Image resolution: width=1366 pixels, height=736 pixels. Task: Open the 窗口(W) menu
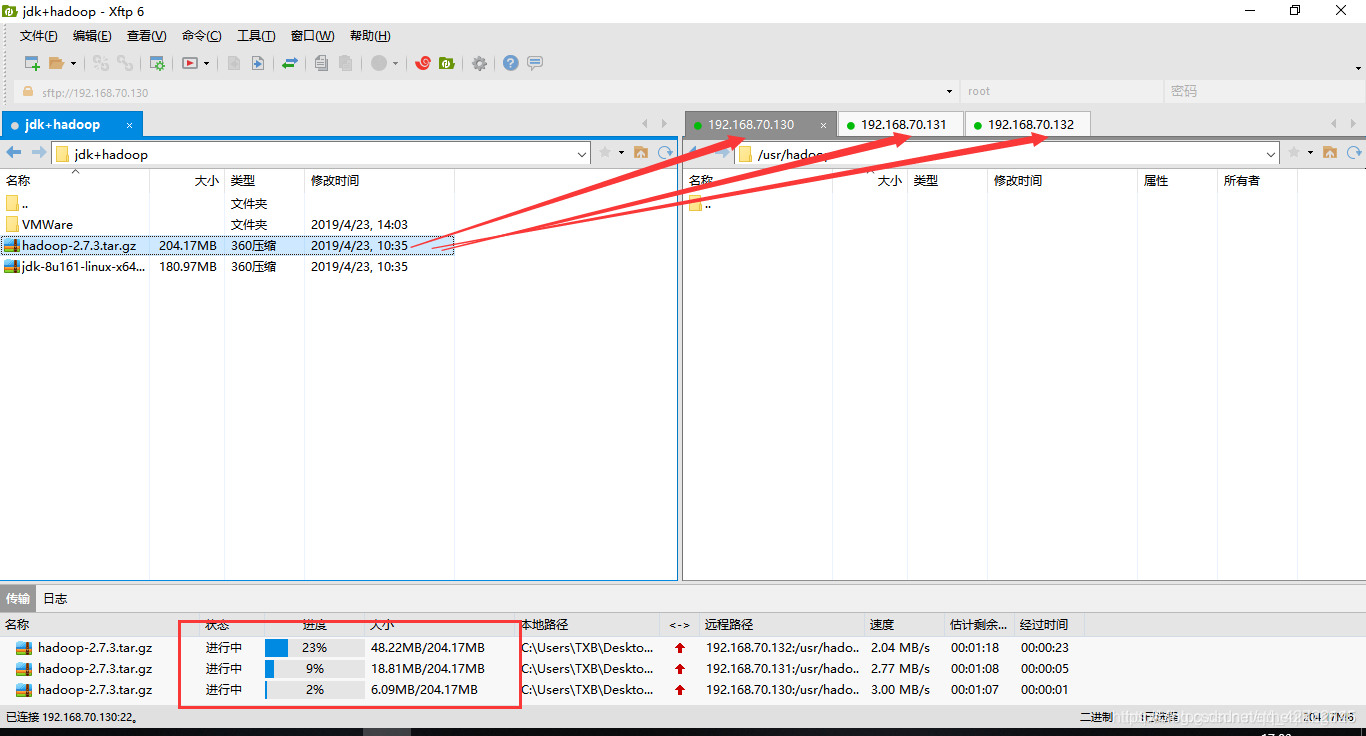coord(312,36)
